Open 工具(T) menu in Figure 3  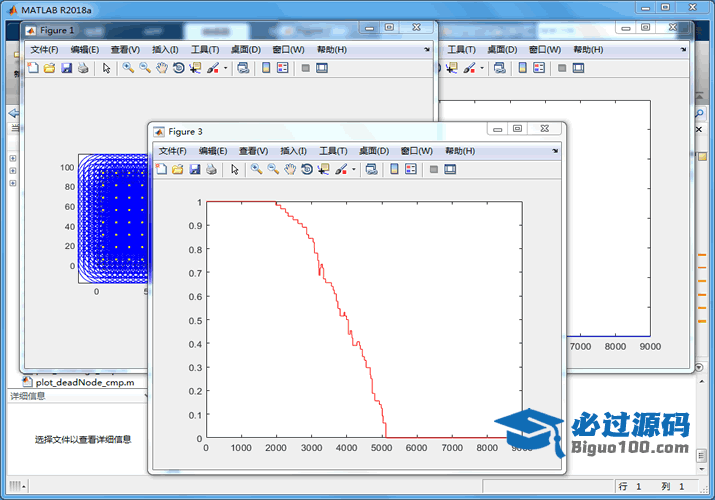tap(333, 151)
